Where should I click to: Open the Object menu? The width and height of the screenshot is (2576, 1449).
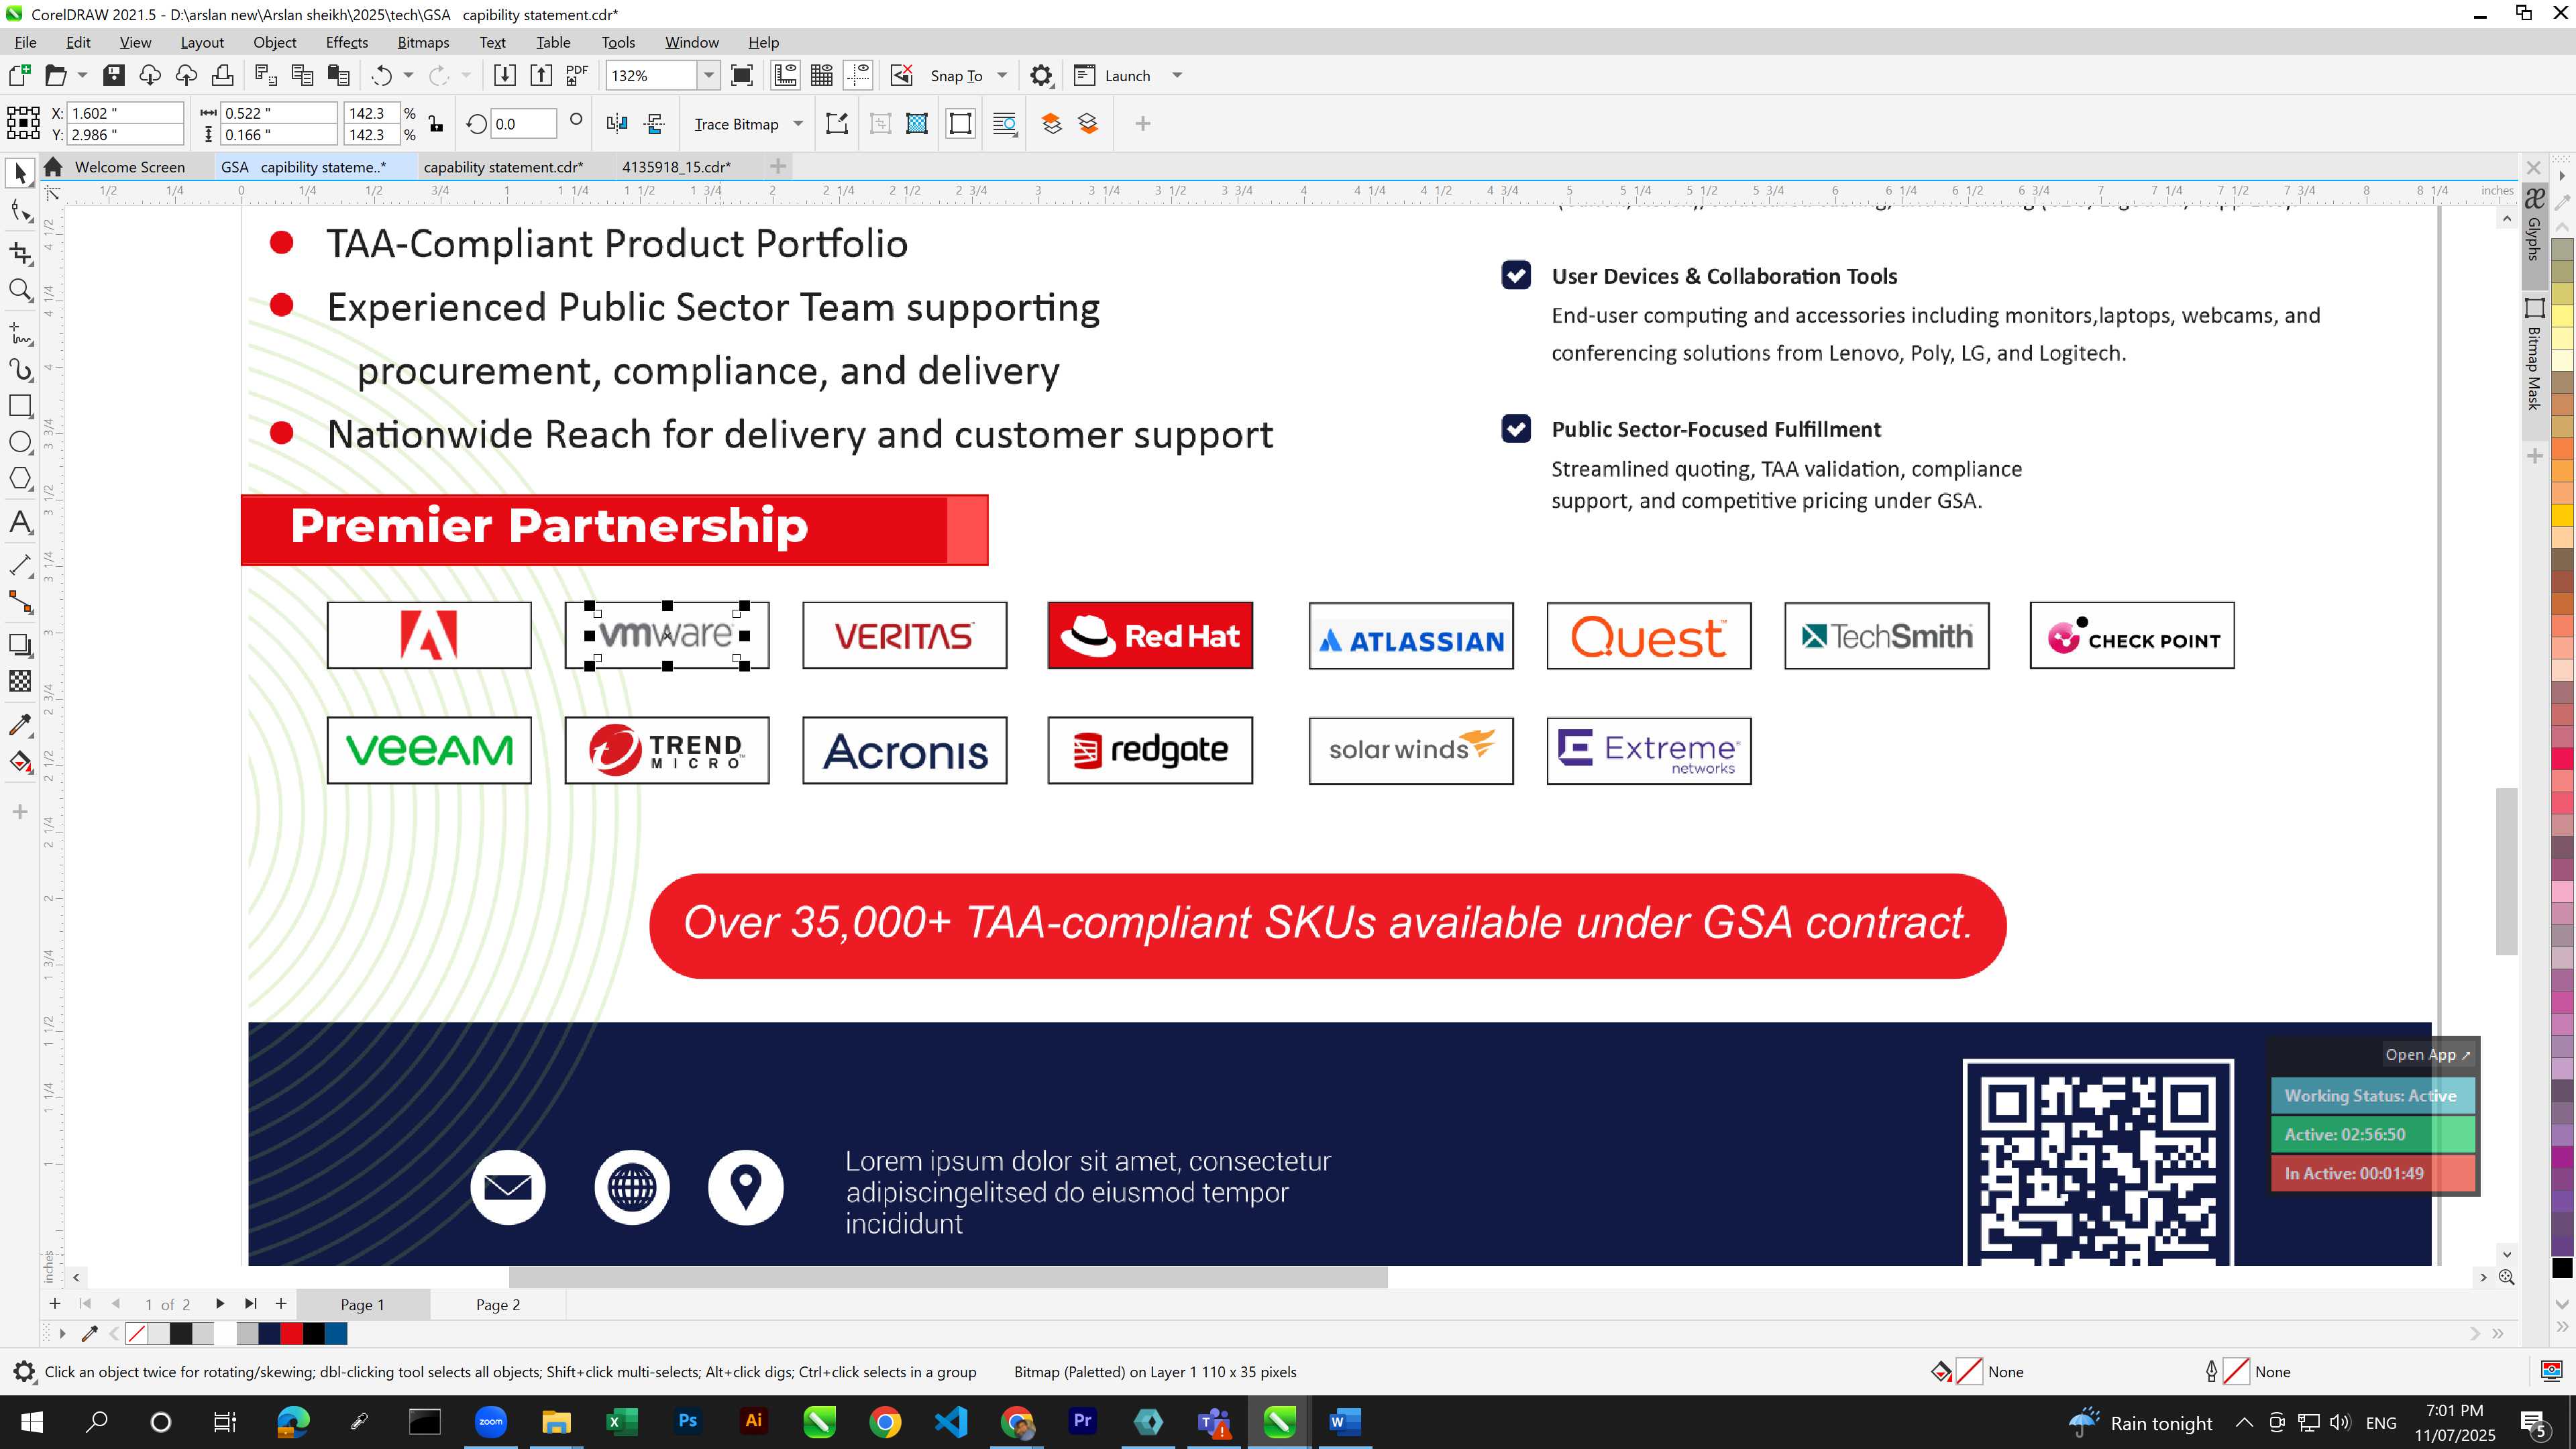[274, 42]
